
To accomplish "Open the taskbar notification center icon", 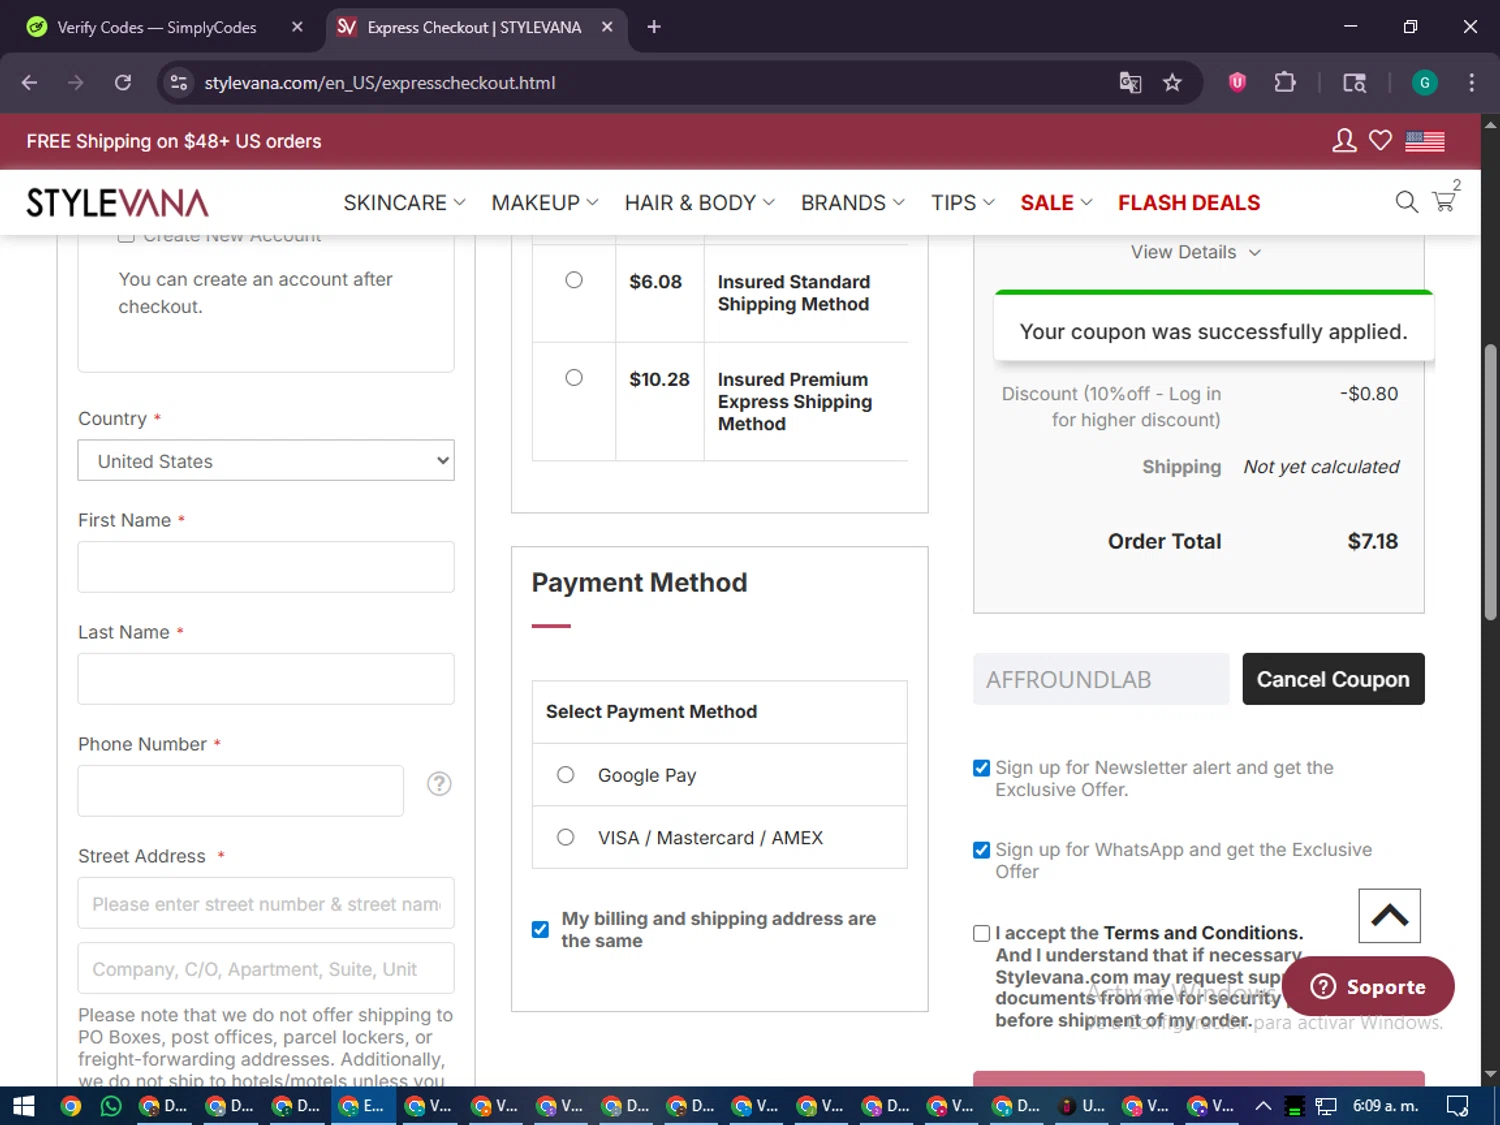I will click(1458, 1106).
